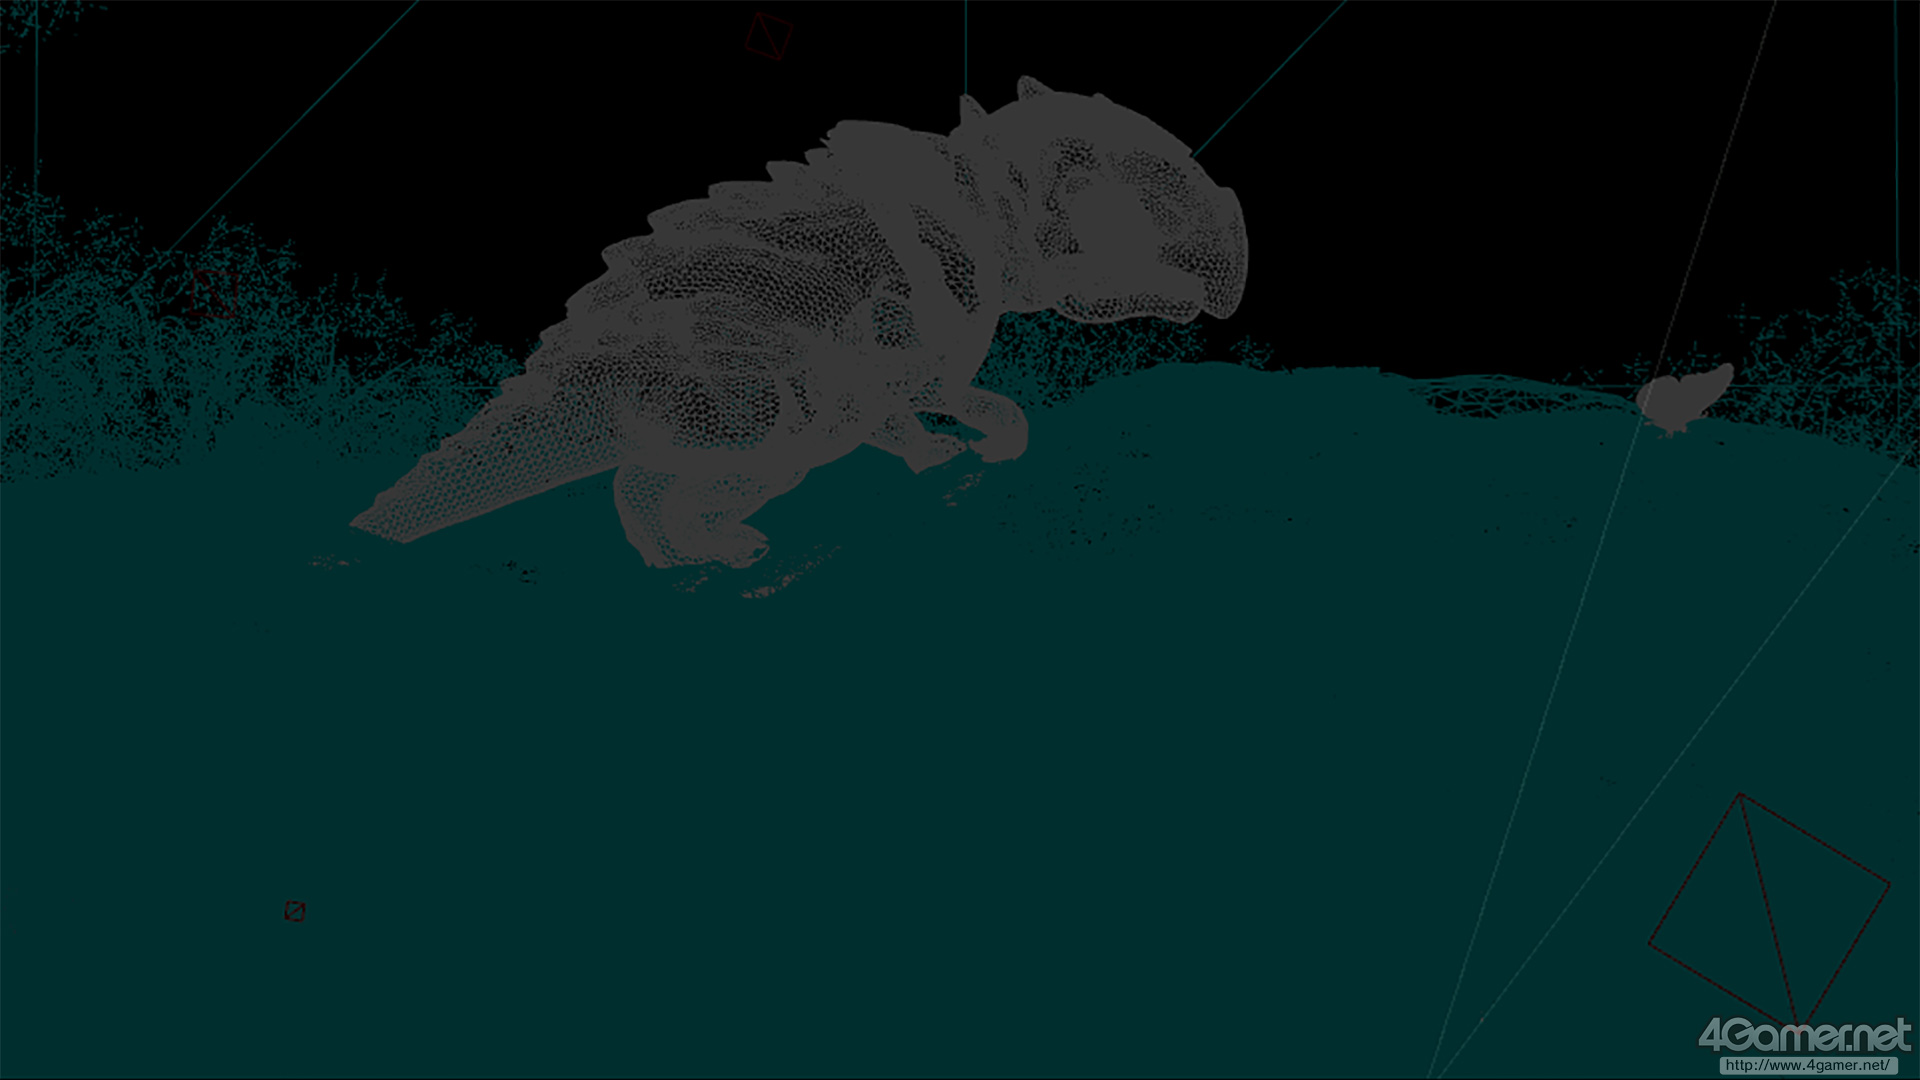Select the tiny red gizmo on ground
Image resolution: width=1920 pixels, height=1080 pixels.
coord(294,911)
